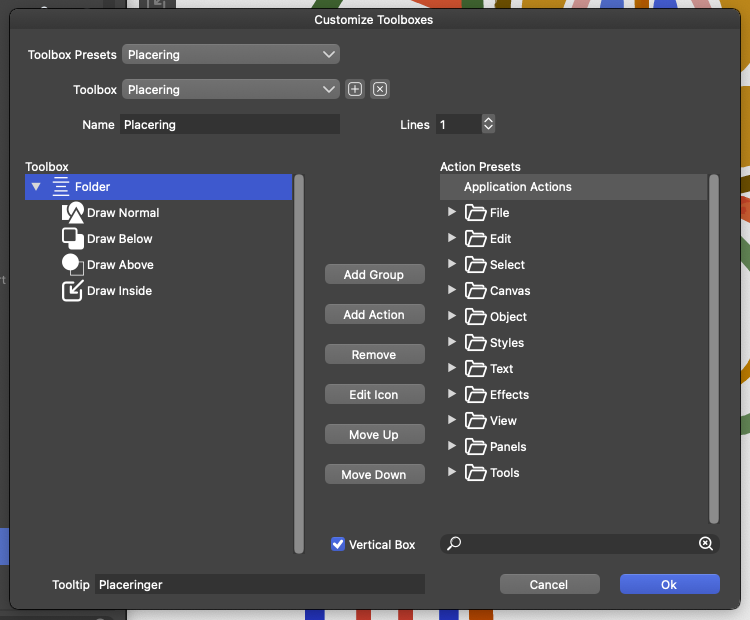Select the Application Actions header
The image size is (750, 620).
tap(517, 187)
